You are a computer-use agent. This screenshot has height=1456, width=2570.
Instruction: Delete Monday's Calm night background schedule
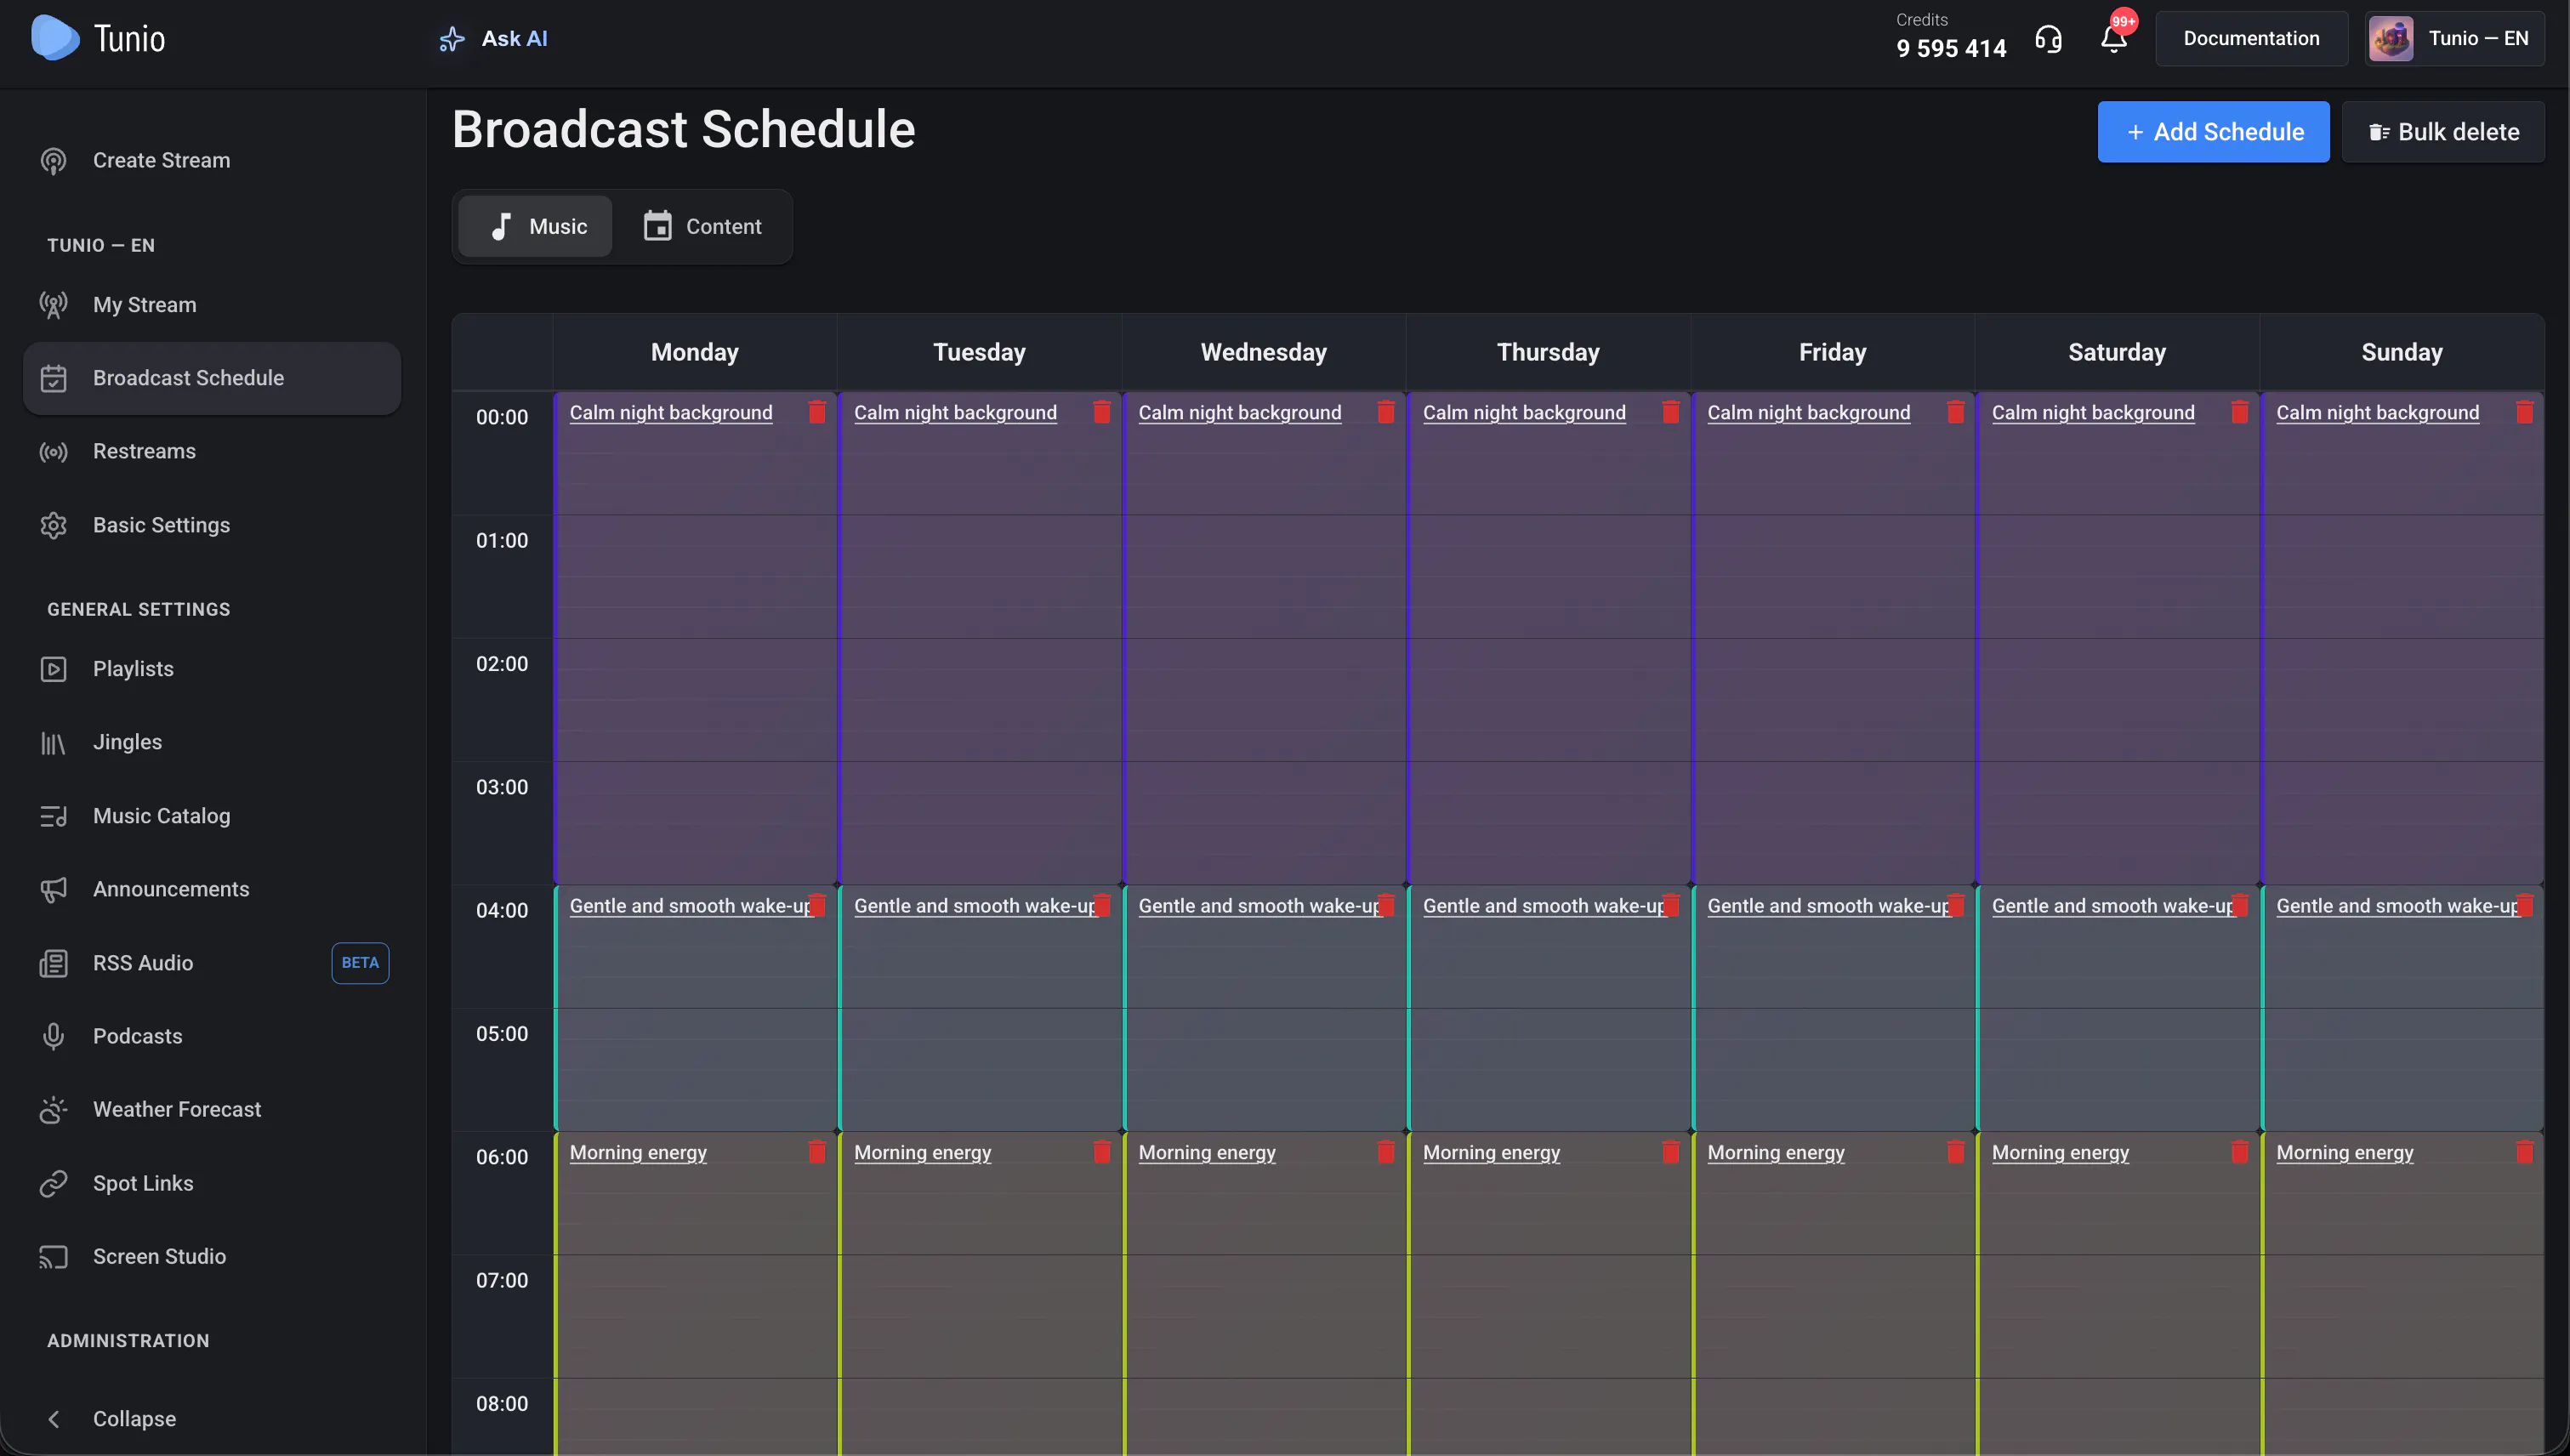point(817,412)
